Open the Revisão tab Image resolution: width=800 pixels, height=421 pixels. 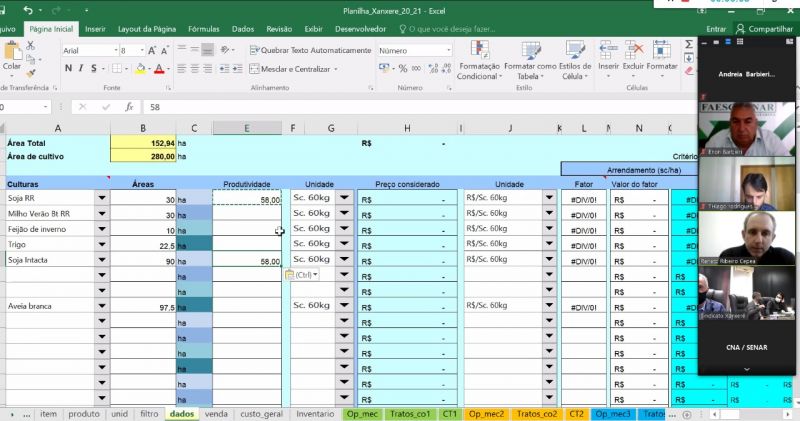pyautogui.click(x=279, y=29)
